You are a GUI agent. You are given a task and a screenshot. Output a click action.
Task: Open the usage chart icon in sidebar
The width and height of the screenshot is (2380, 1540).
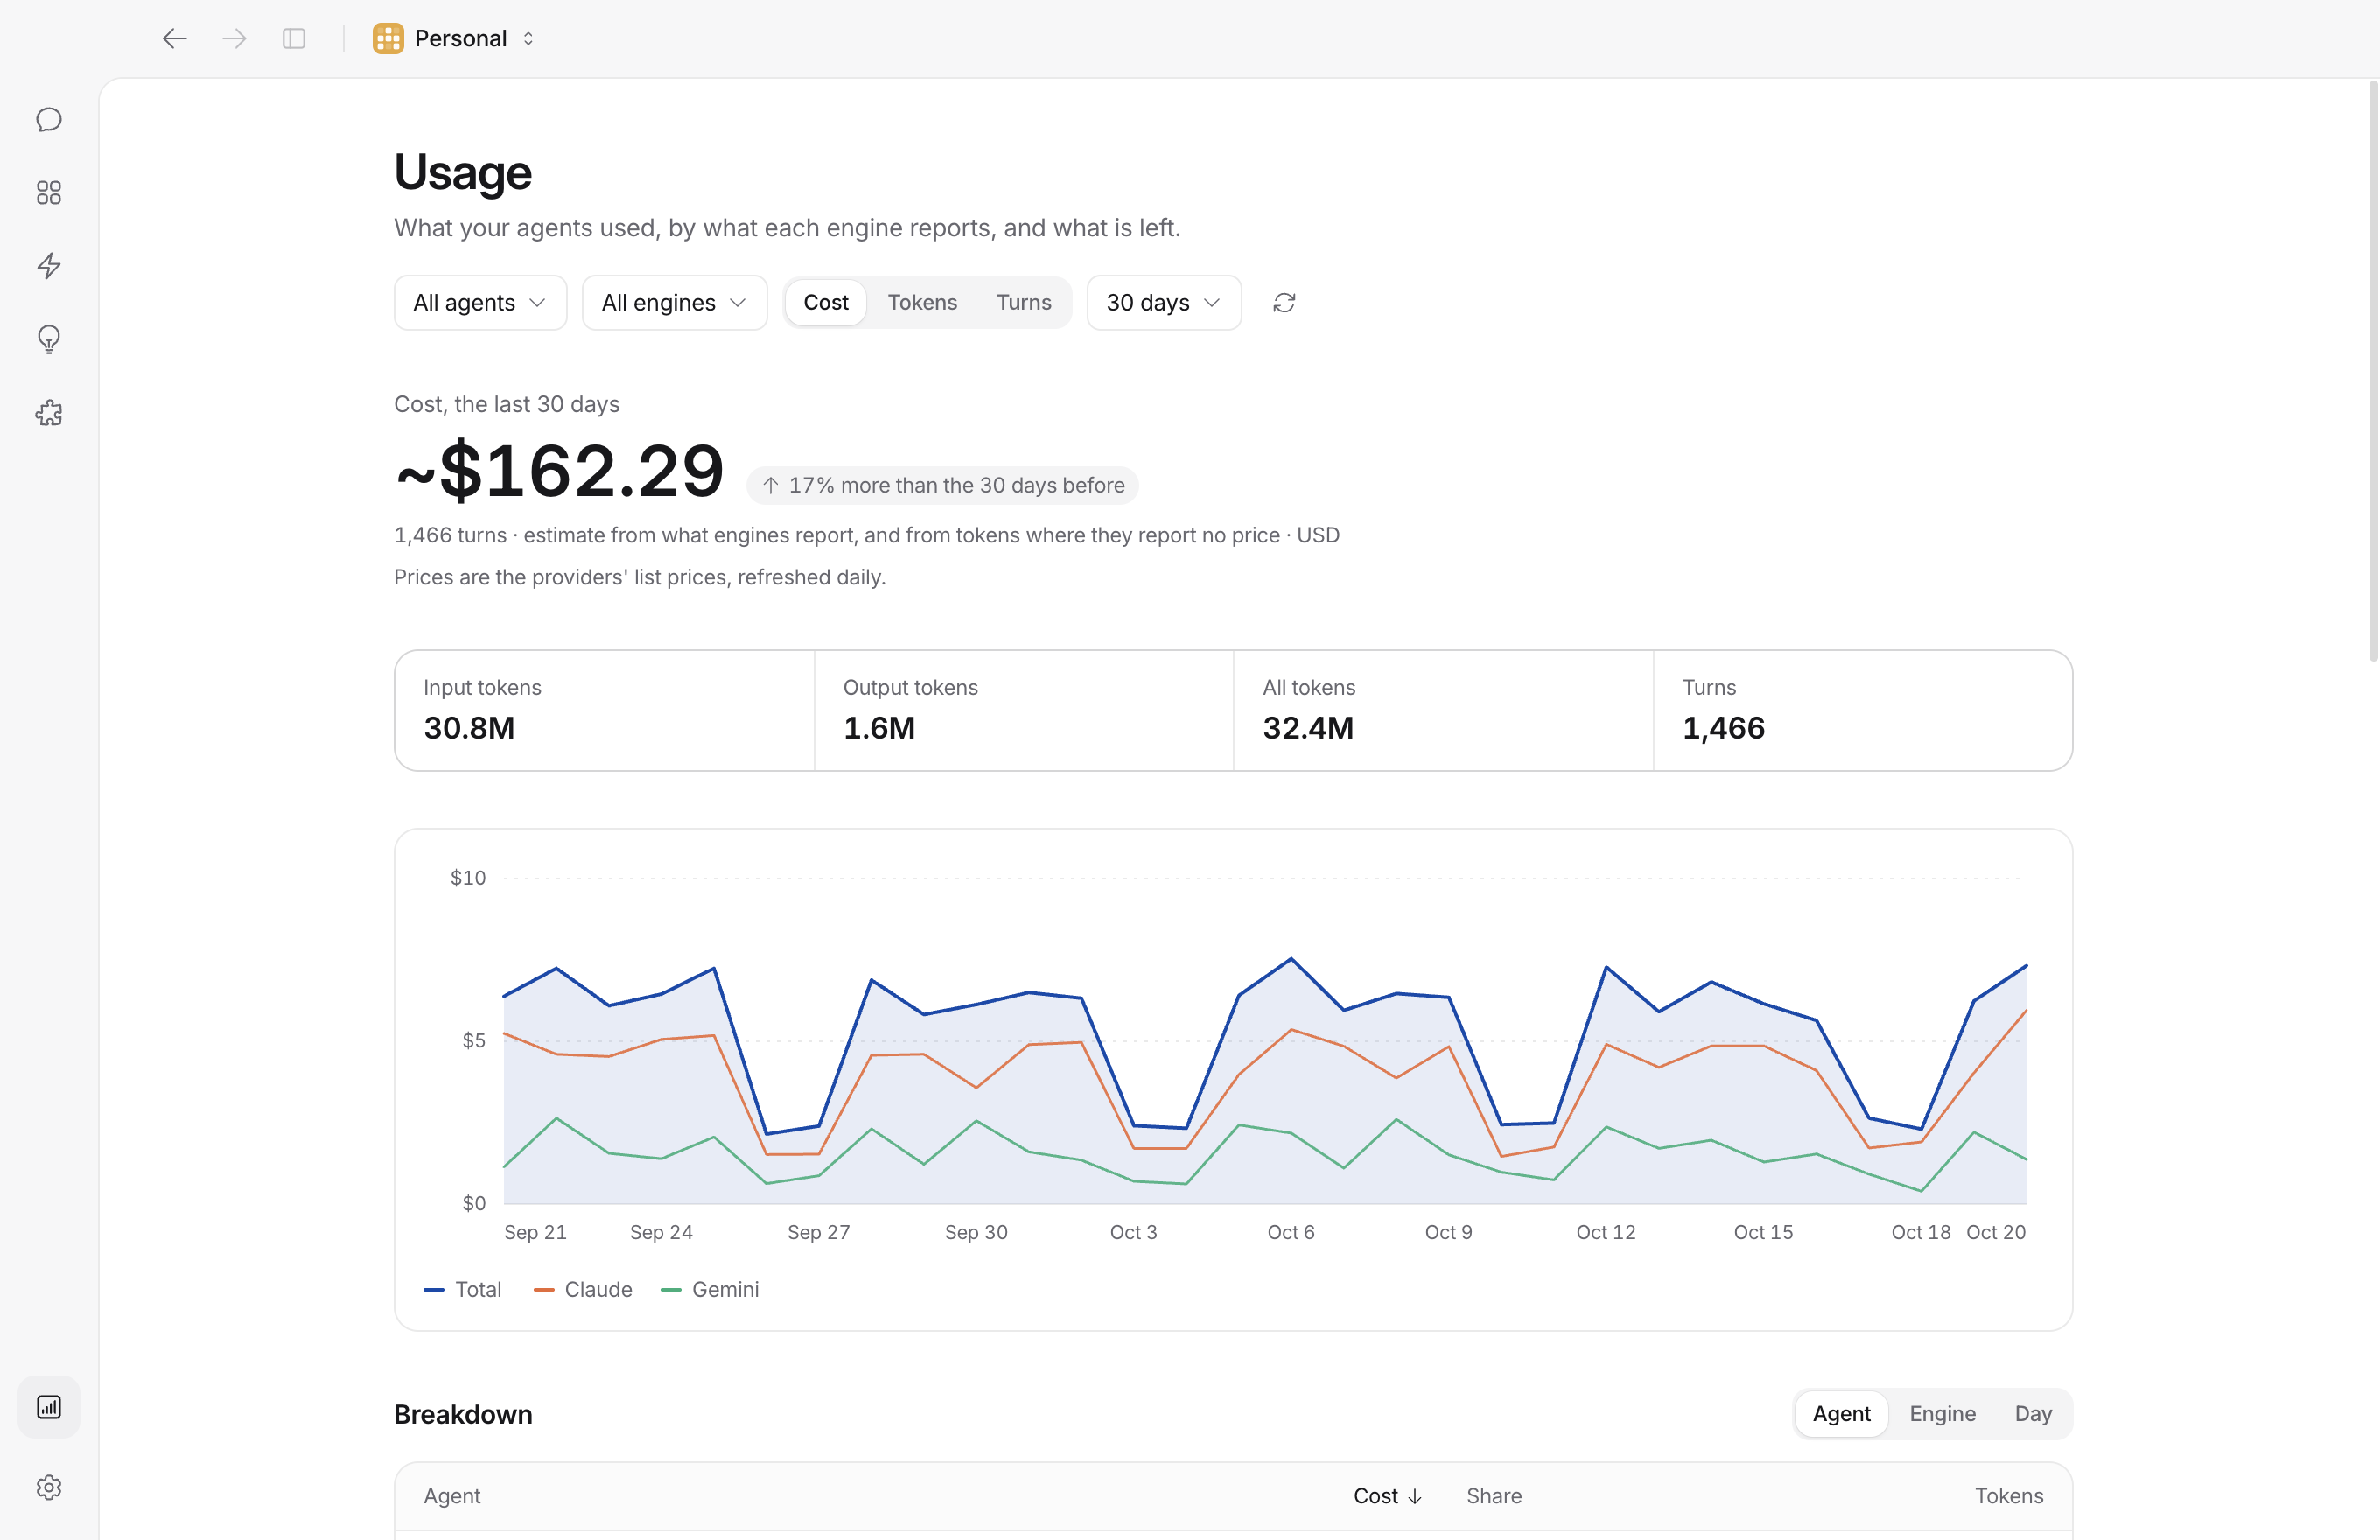pos(49,1407)
